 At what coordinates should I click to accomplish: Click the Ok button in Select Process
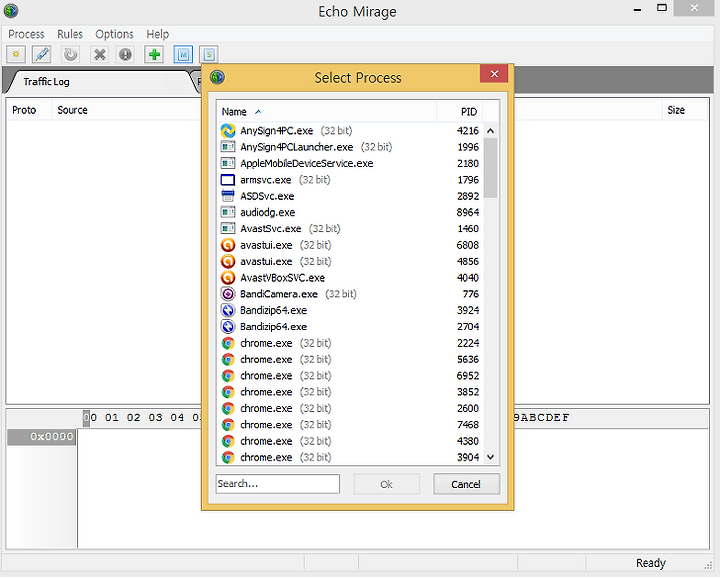pyautogui.click(x=387, y=484)
